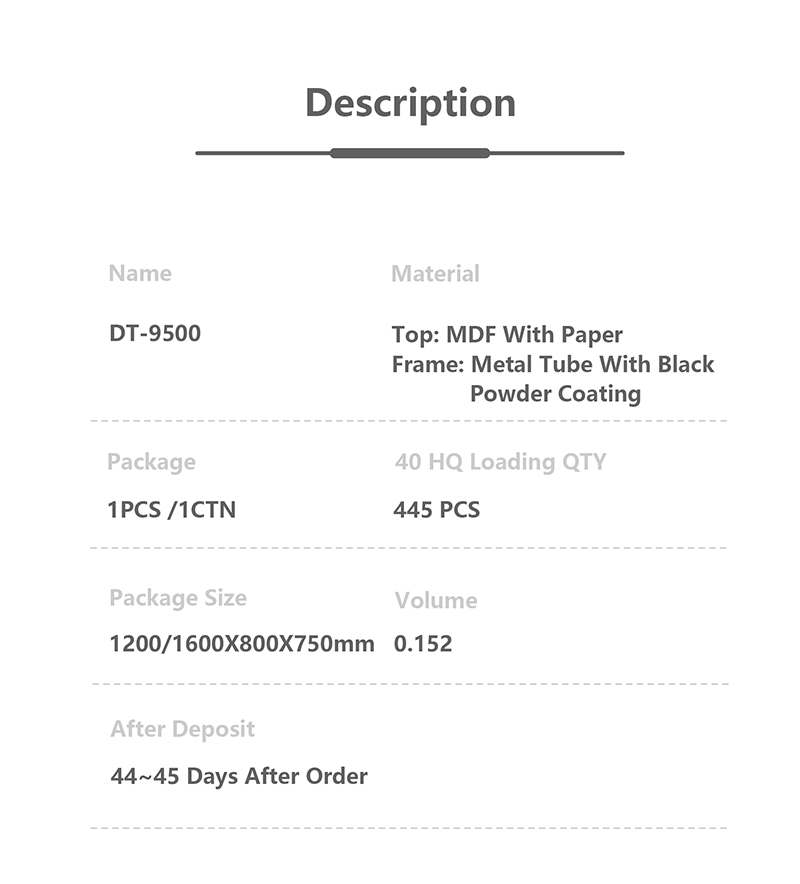Select the 40 HQ Loading QTY label
Viewport: 800px width, 884px height.
[501, 462]
